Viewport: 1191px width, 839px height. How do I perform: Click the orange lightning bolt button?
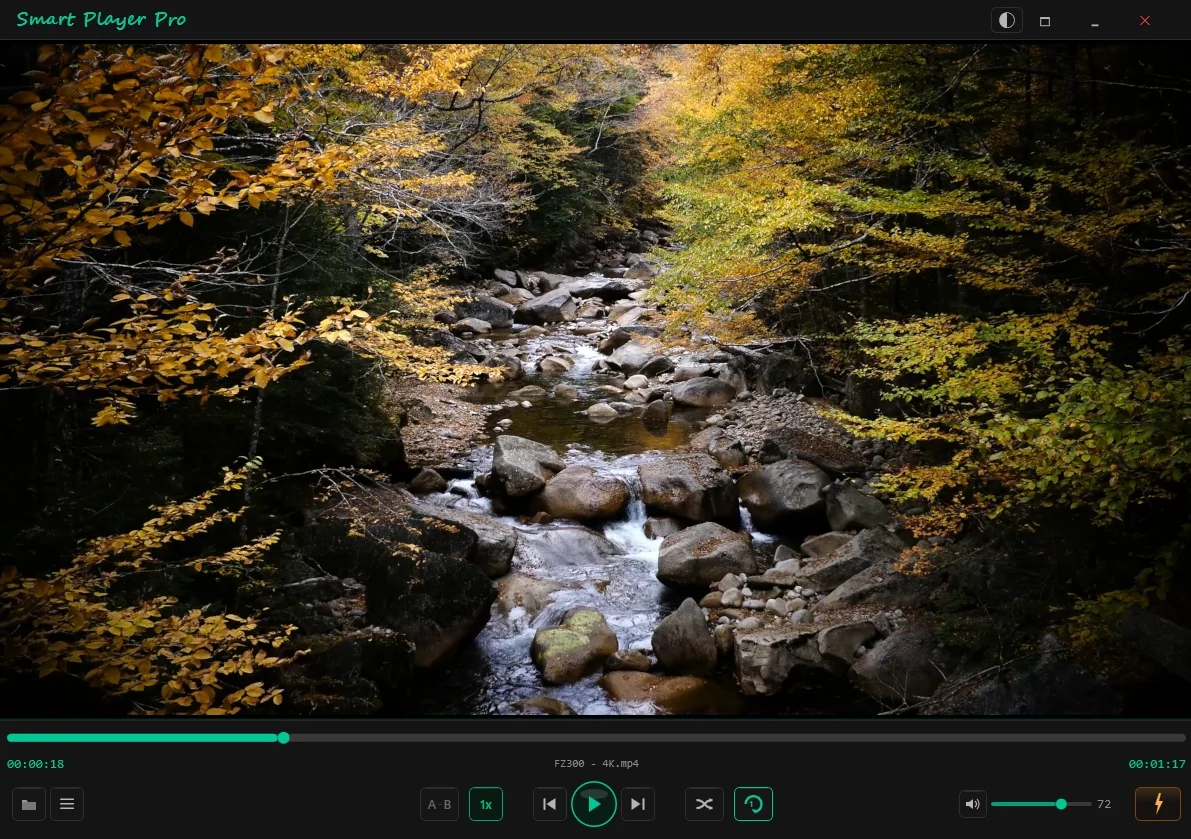tap(1158, 804)
